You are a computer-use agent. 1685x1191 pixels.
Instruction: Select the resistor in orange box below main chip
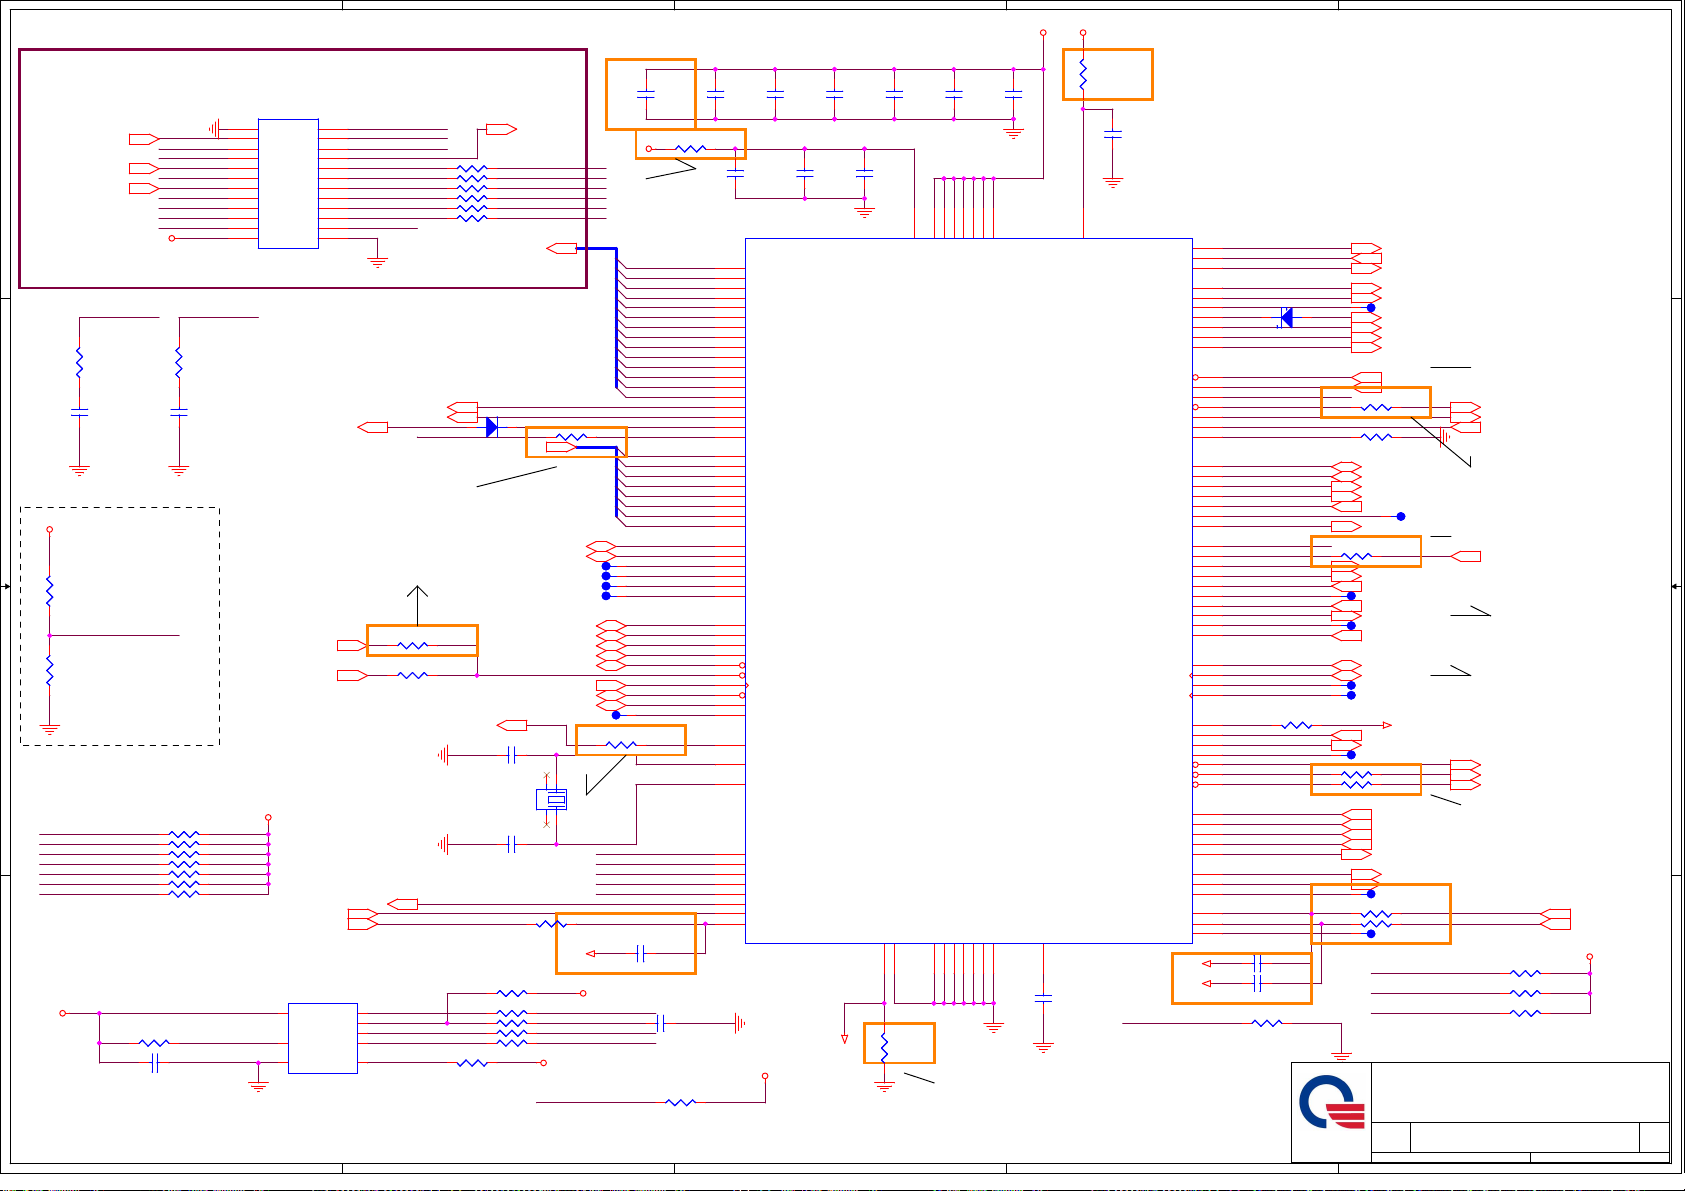pyautogui.click(x=884, y=1046)
